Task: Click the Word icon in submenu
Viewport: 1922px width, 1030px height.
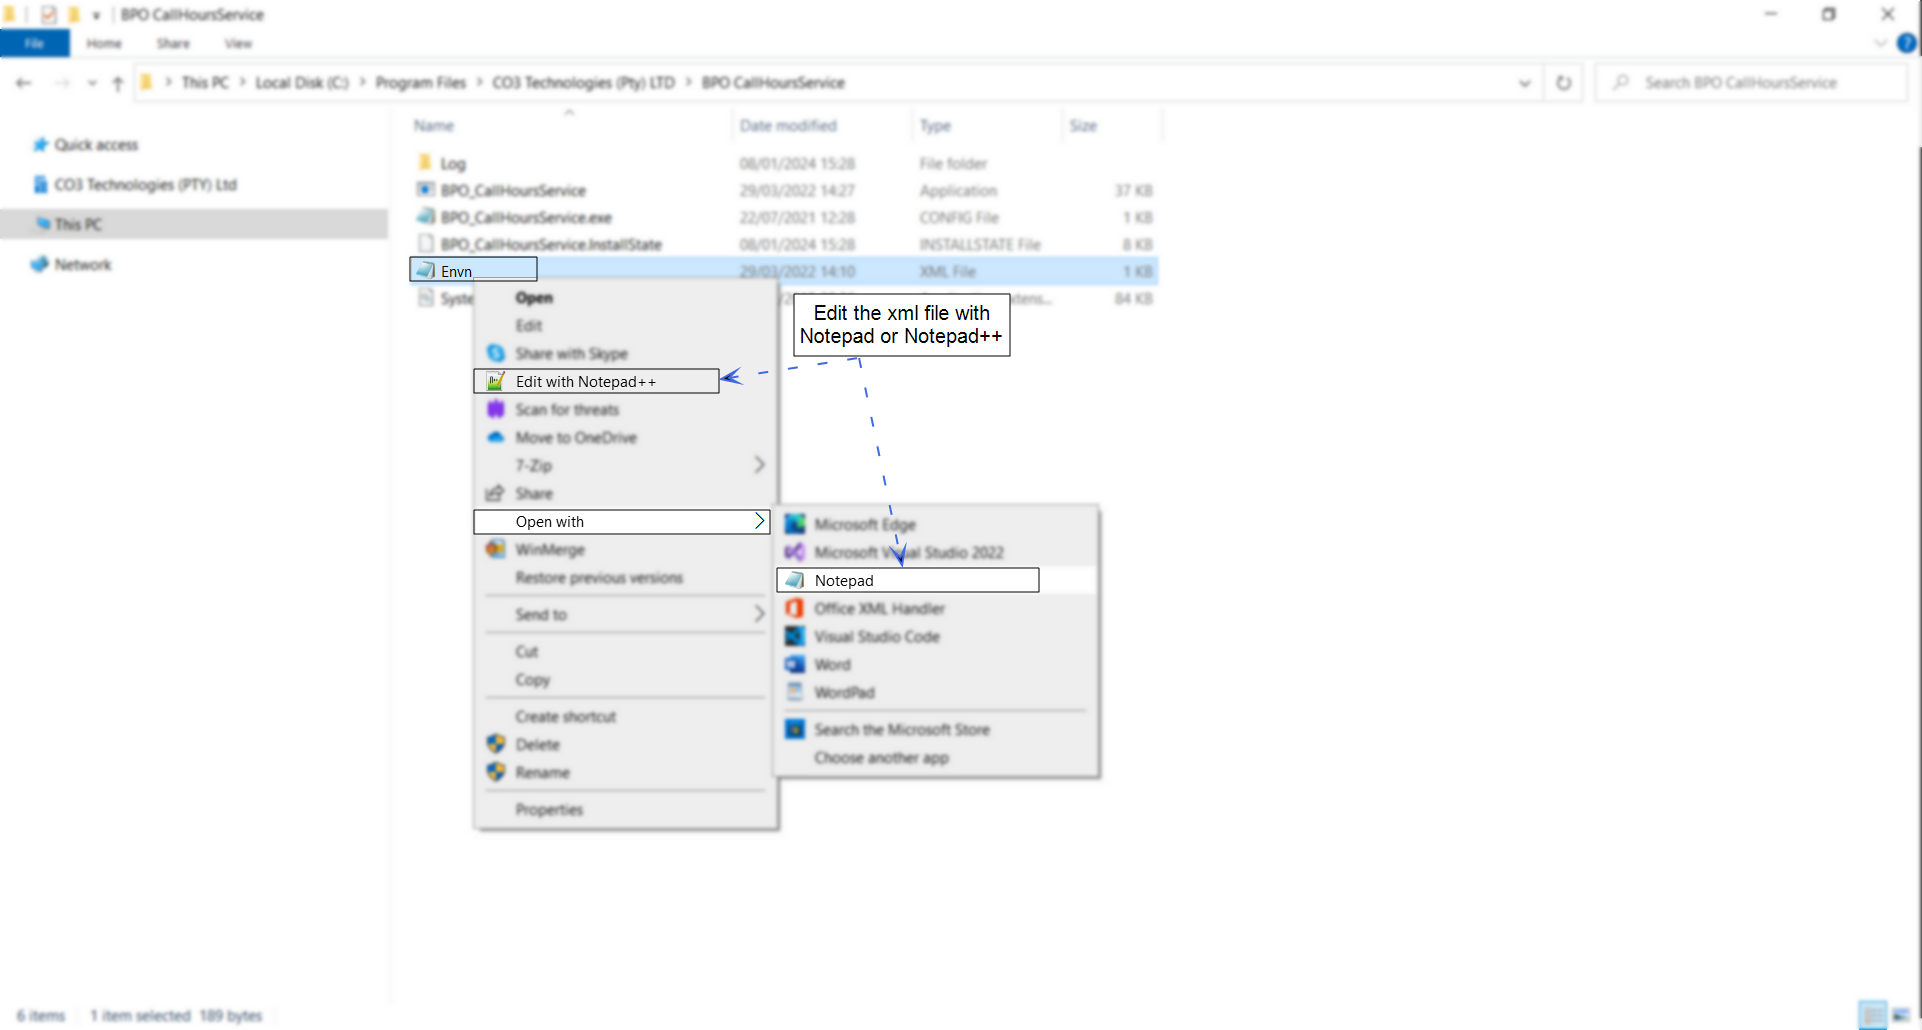Action: click(795, 664)
